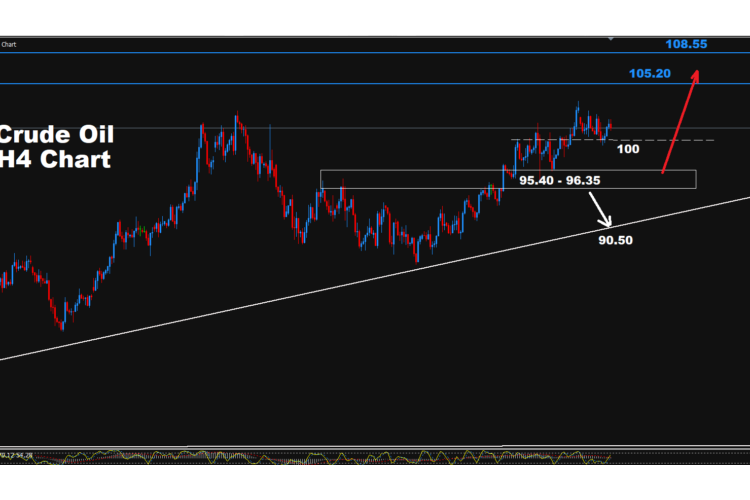Click the chart shift triangle marker

tap(611, 39)
